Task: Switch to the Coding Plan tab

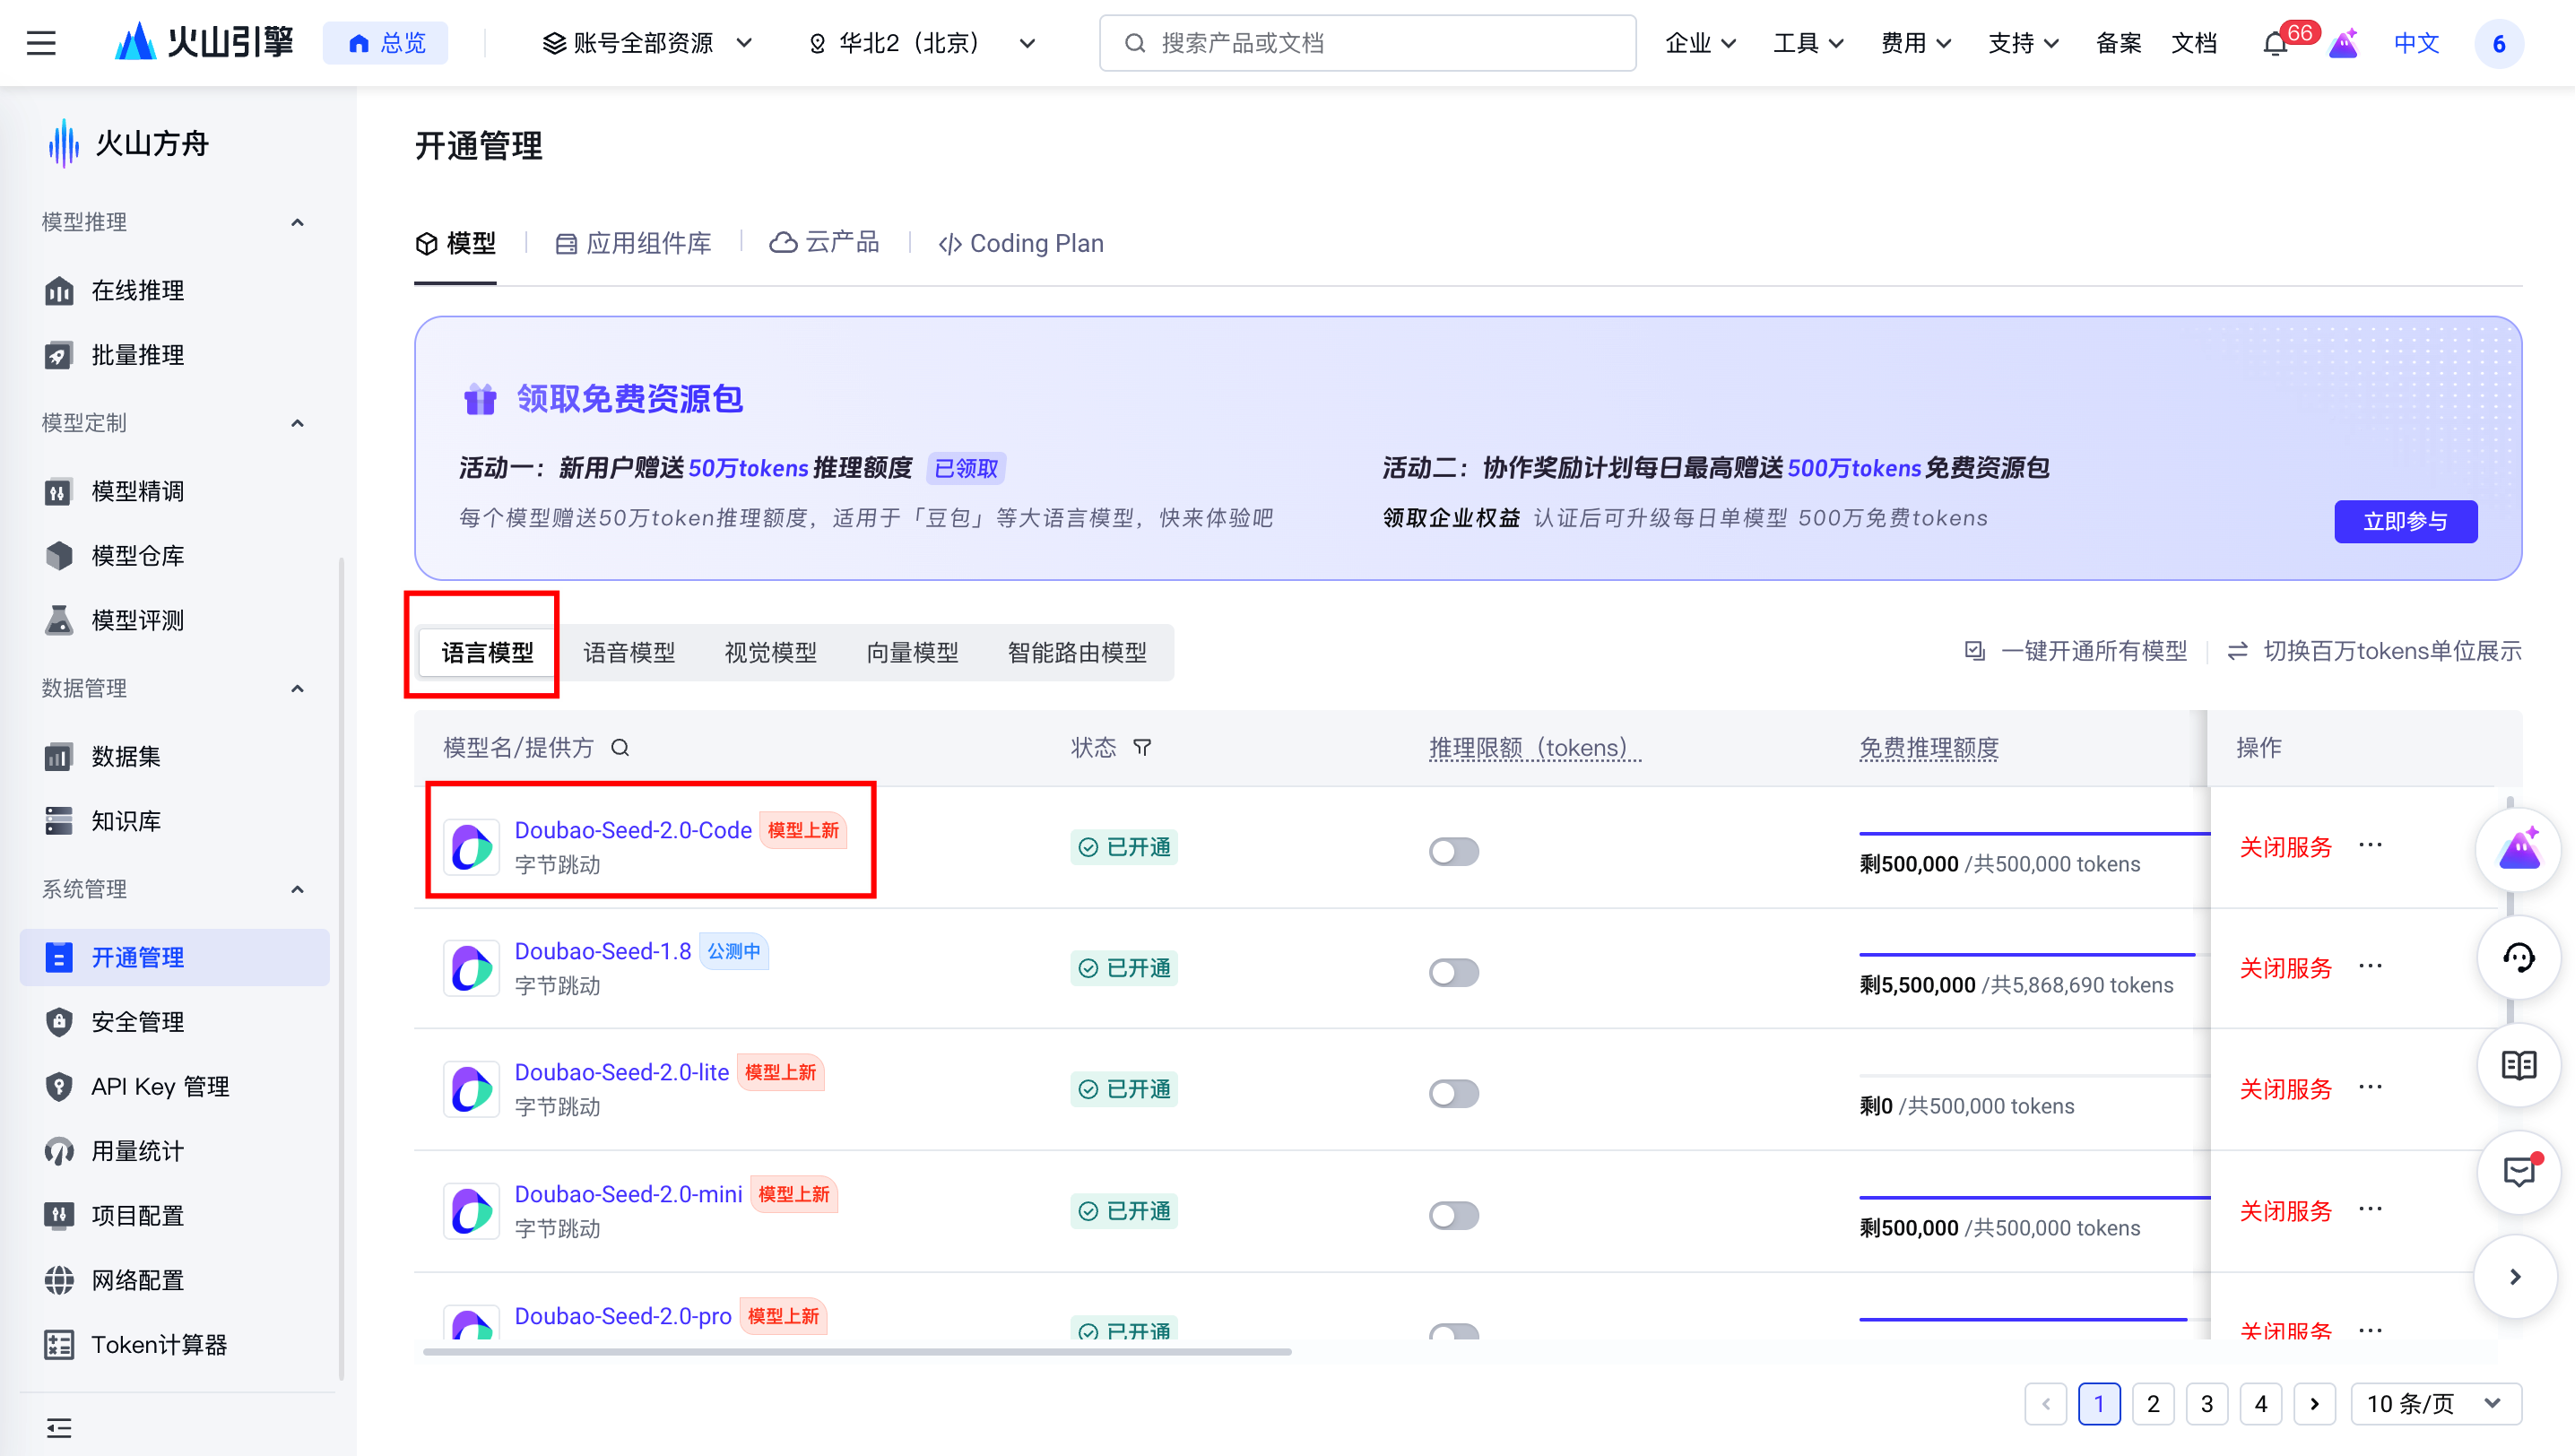Action: [x=1021, y=243]
